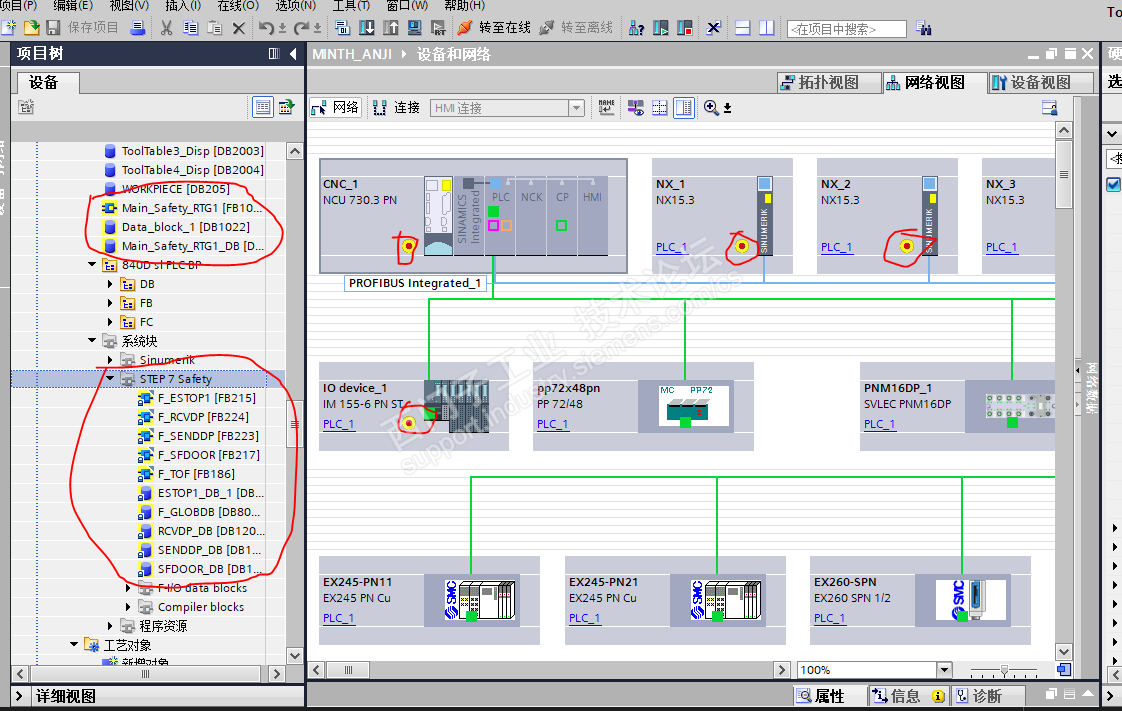The image size is (1122, 711).
Task: Expand the 程序资源 folder
Action: click(x=110, y=626)
